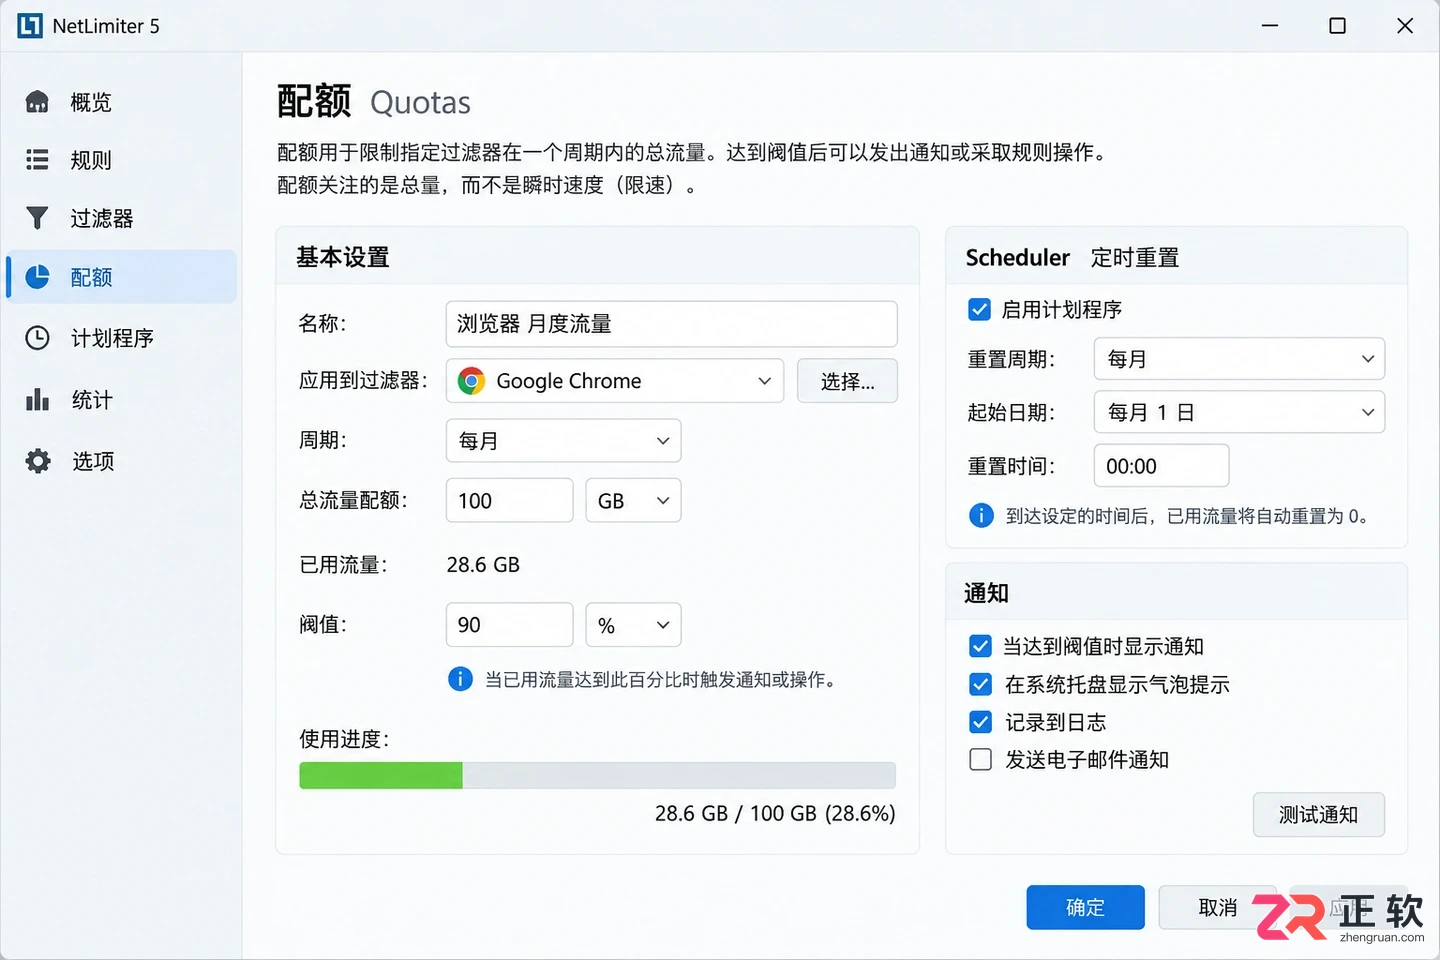The image size is (1440, 960).
Task: Click the 规则 list icon in sidebar
Action: pos(37,160)
